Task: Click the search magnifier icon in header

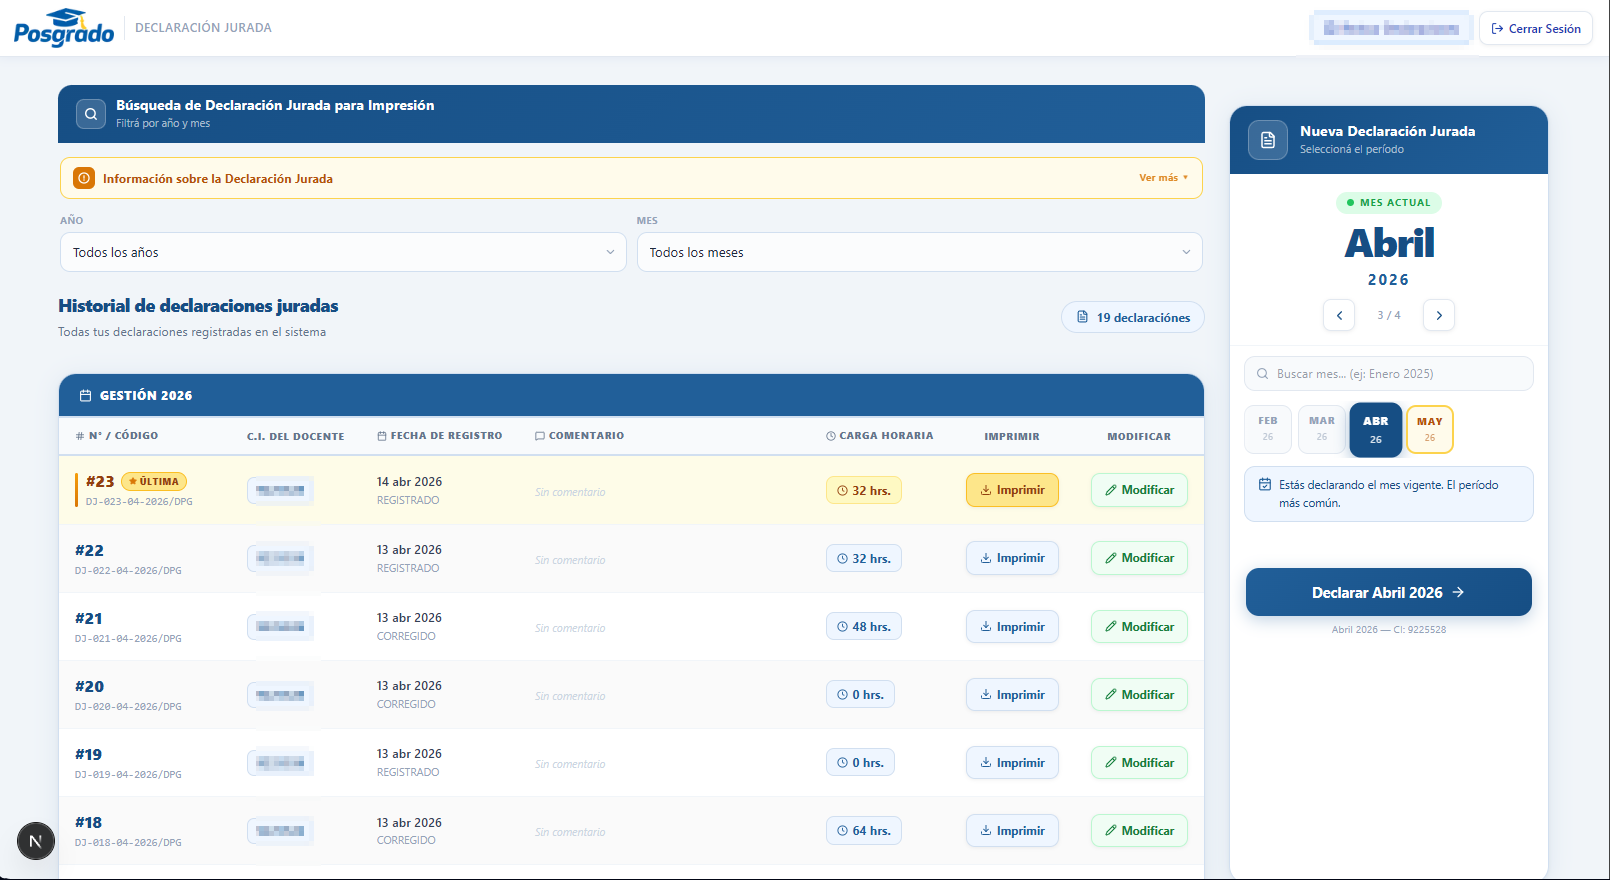Action: tap(91, 114)
